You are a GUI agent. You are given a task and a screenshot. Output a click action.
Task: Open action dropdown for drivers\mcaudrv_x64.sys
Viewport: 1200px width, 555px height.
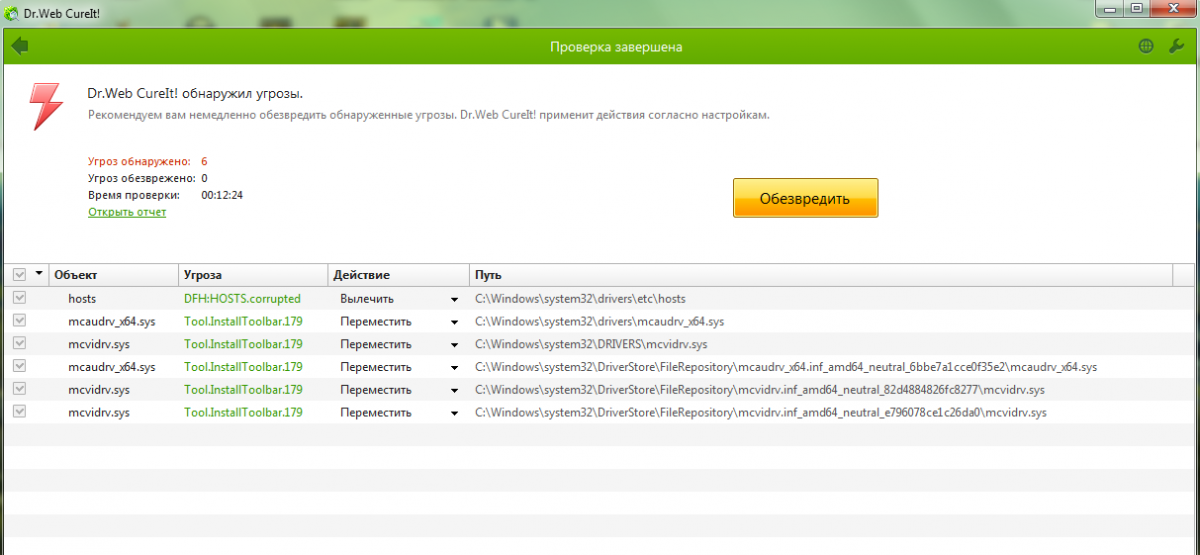(454, 322)
